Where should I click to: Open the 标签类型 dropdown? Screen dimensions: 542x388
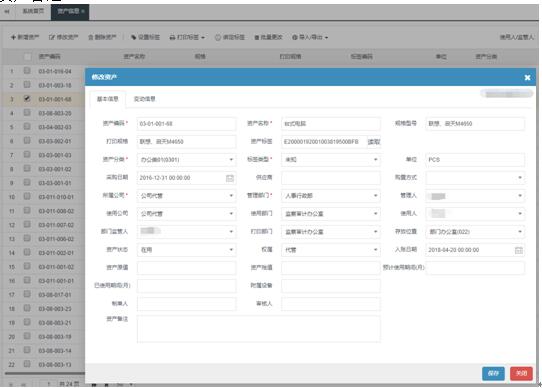[331, 160]
